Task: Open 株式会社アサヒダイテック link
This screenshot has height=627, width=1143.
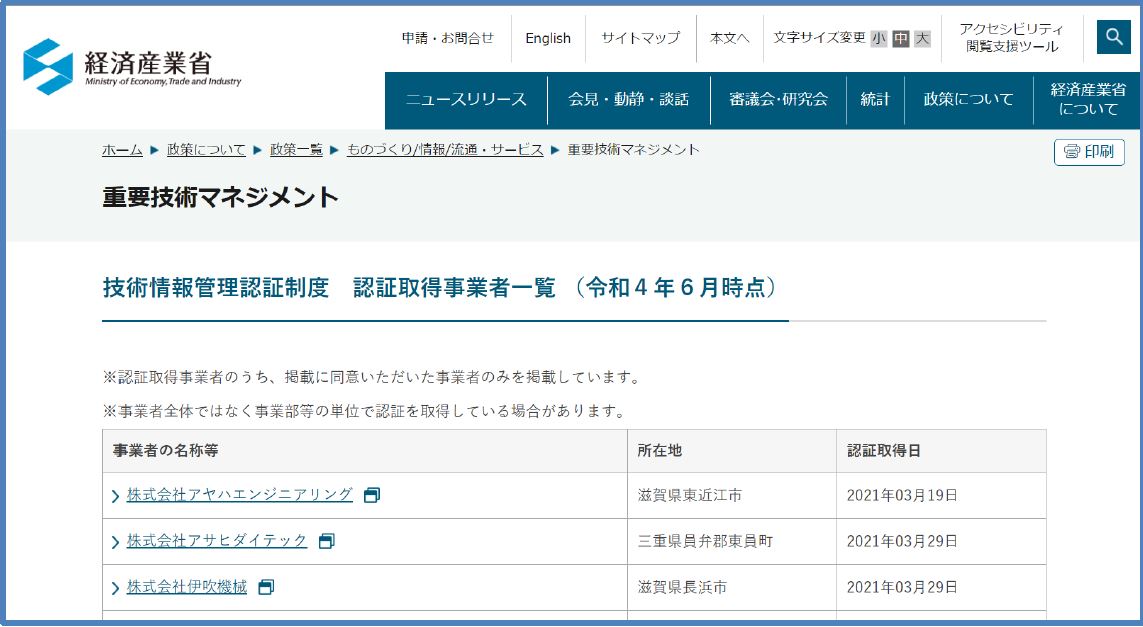Action: click(216, 540)
